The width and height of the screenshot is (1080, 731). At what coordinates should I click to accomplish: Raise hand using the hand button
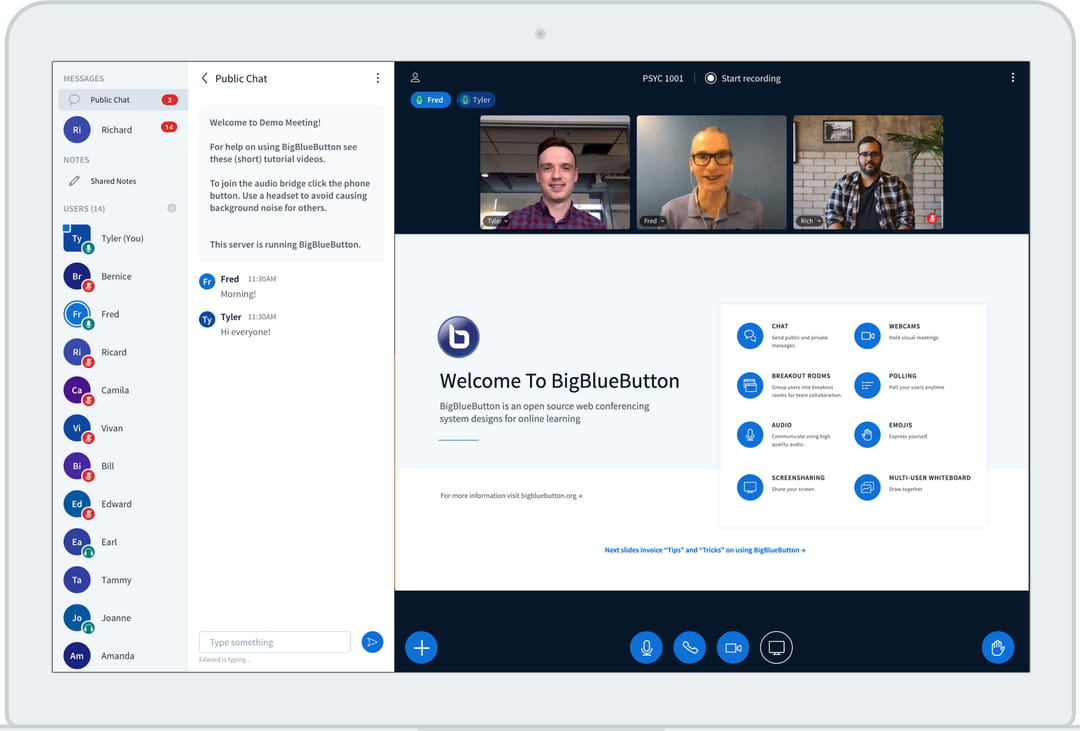pos(997,648)
